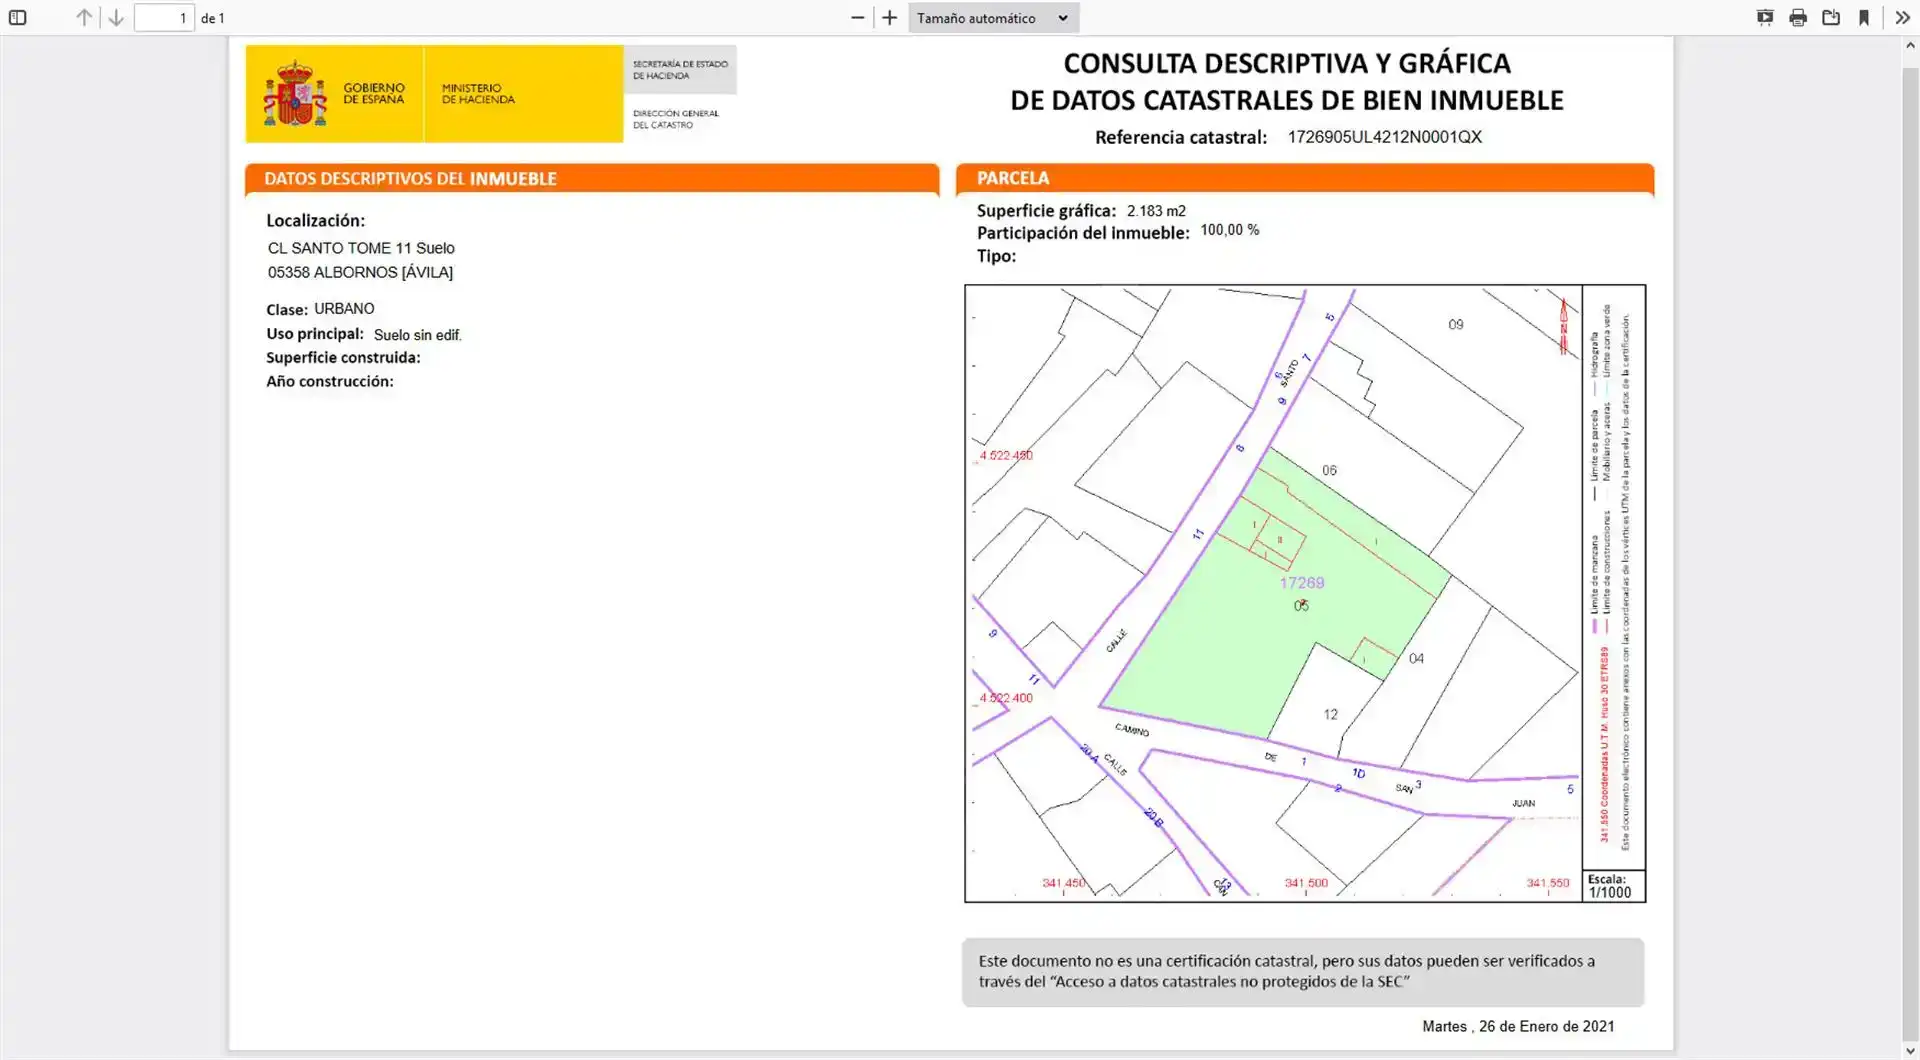Open a file icon
Screen dimensions: 1920x1060
click(x=1831, y=18)
